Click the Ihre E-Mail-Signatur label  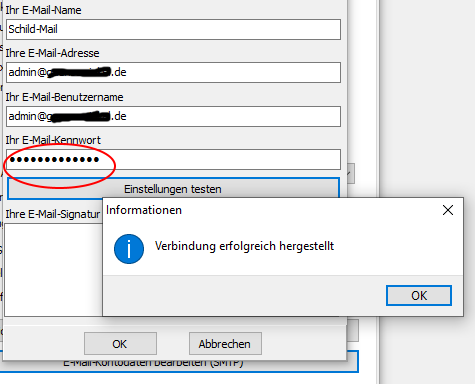tap(53, 214)
